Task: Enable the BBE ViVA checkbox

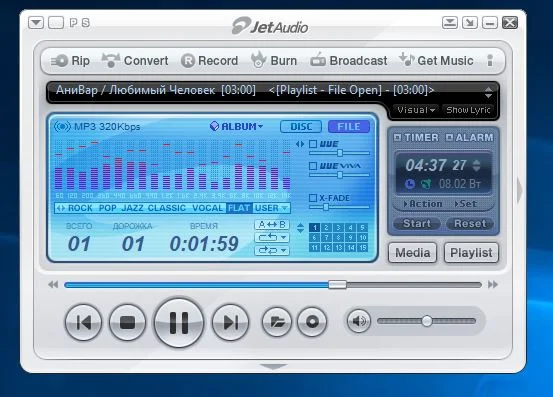Action: tap(313, 166)
